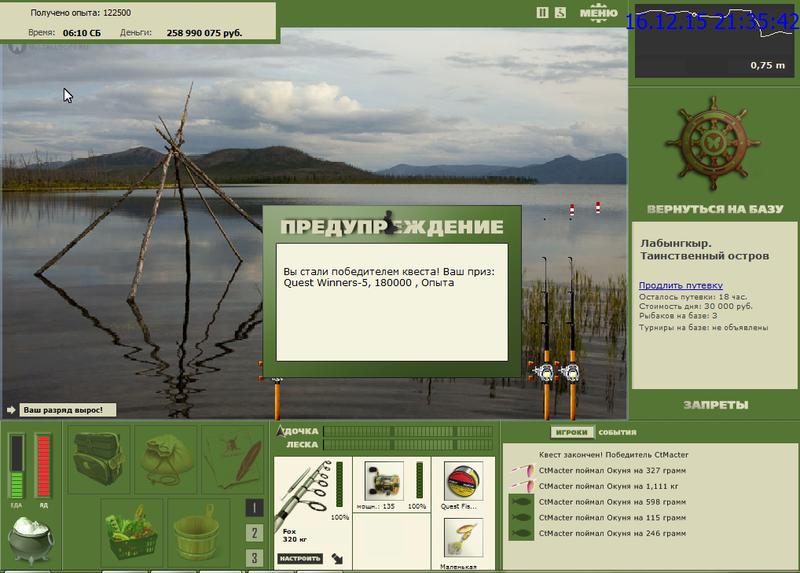Click lure icon in Окуня 327 грамм row

click(522, 470)
